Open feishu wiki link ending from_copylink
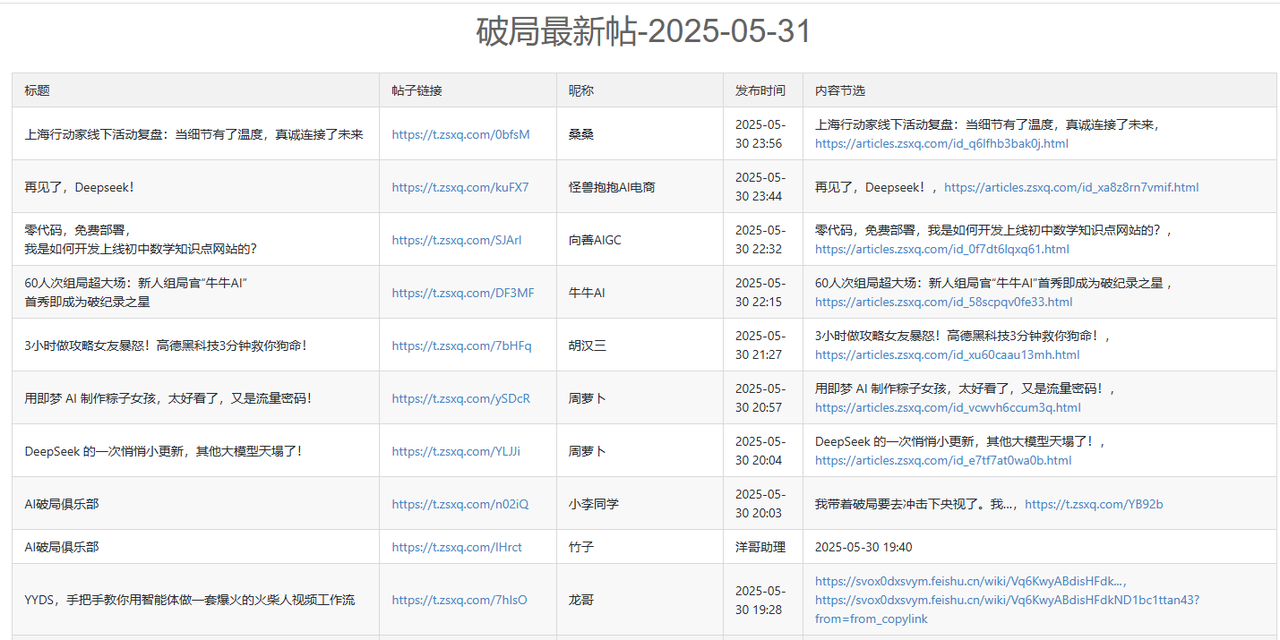This screenshot has height=640, width=1280. (1007, 609)
